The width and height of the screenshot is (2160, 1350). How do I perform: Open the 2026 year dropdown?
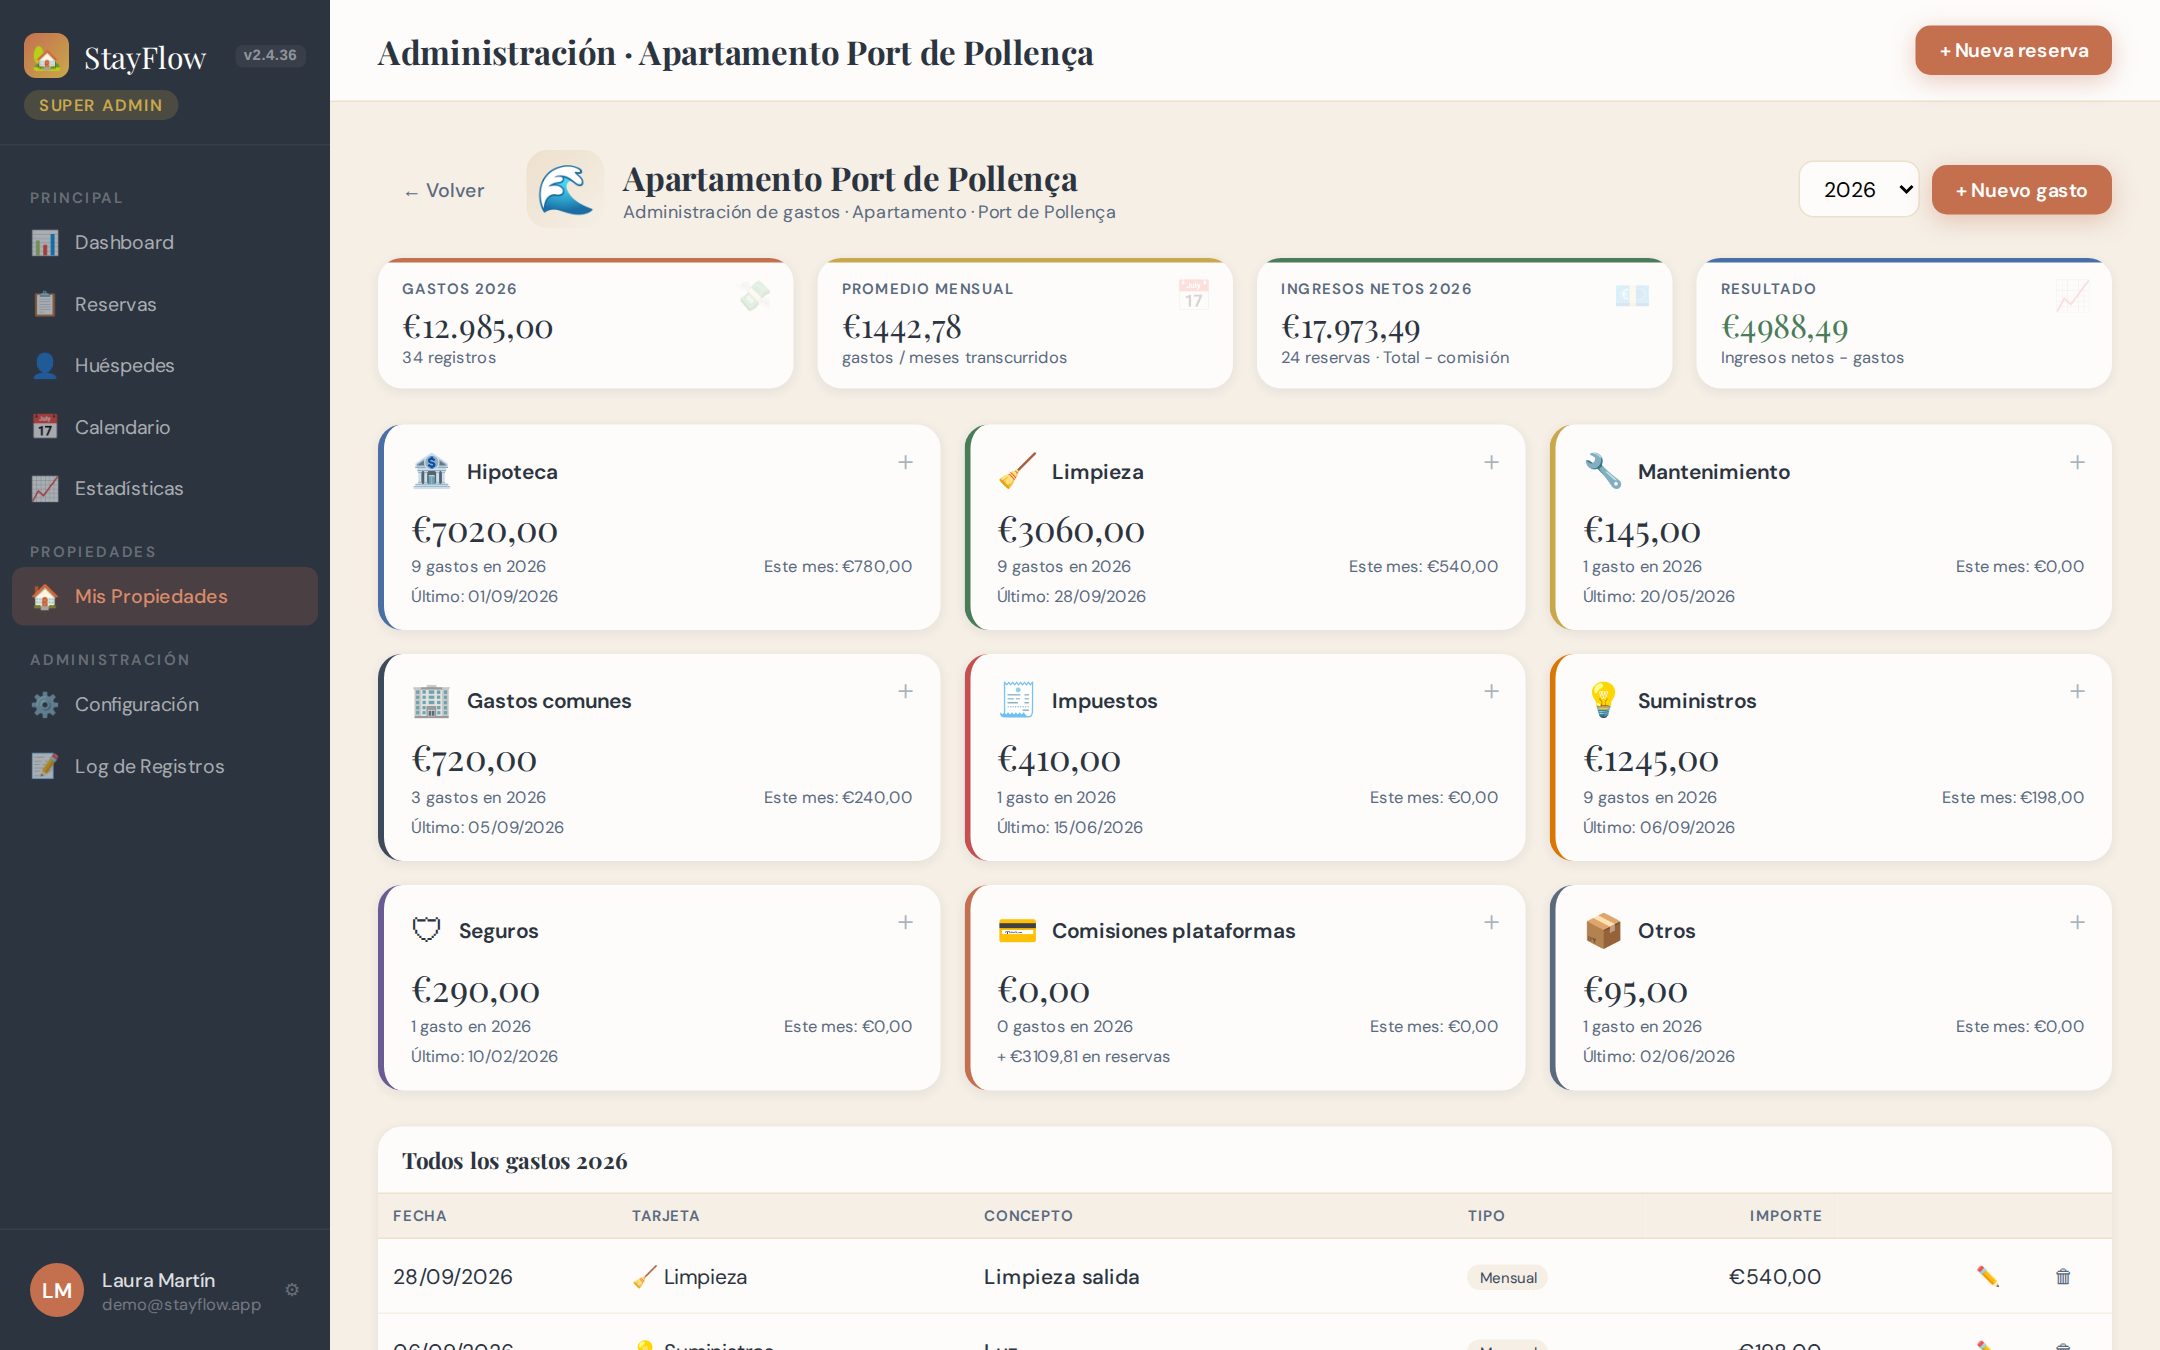click(1858, 189)
